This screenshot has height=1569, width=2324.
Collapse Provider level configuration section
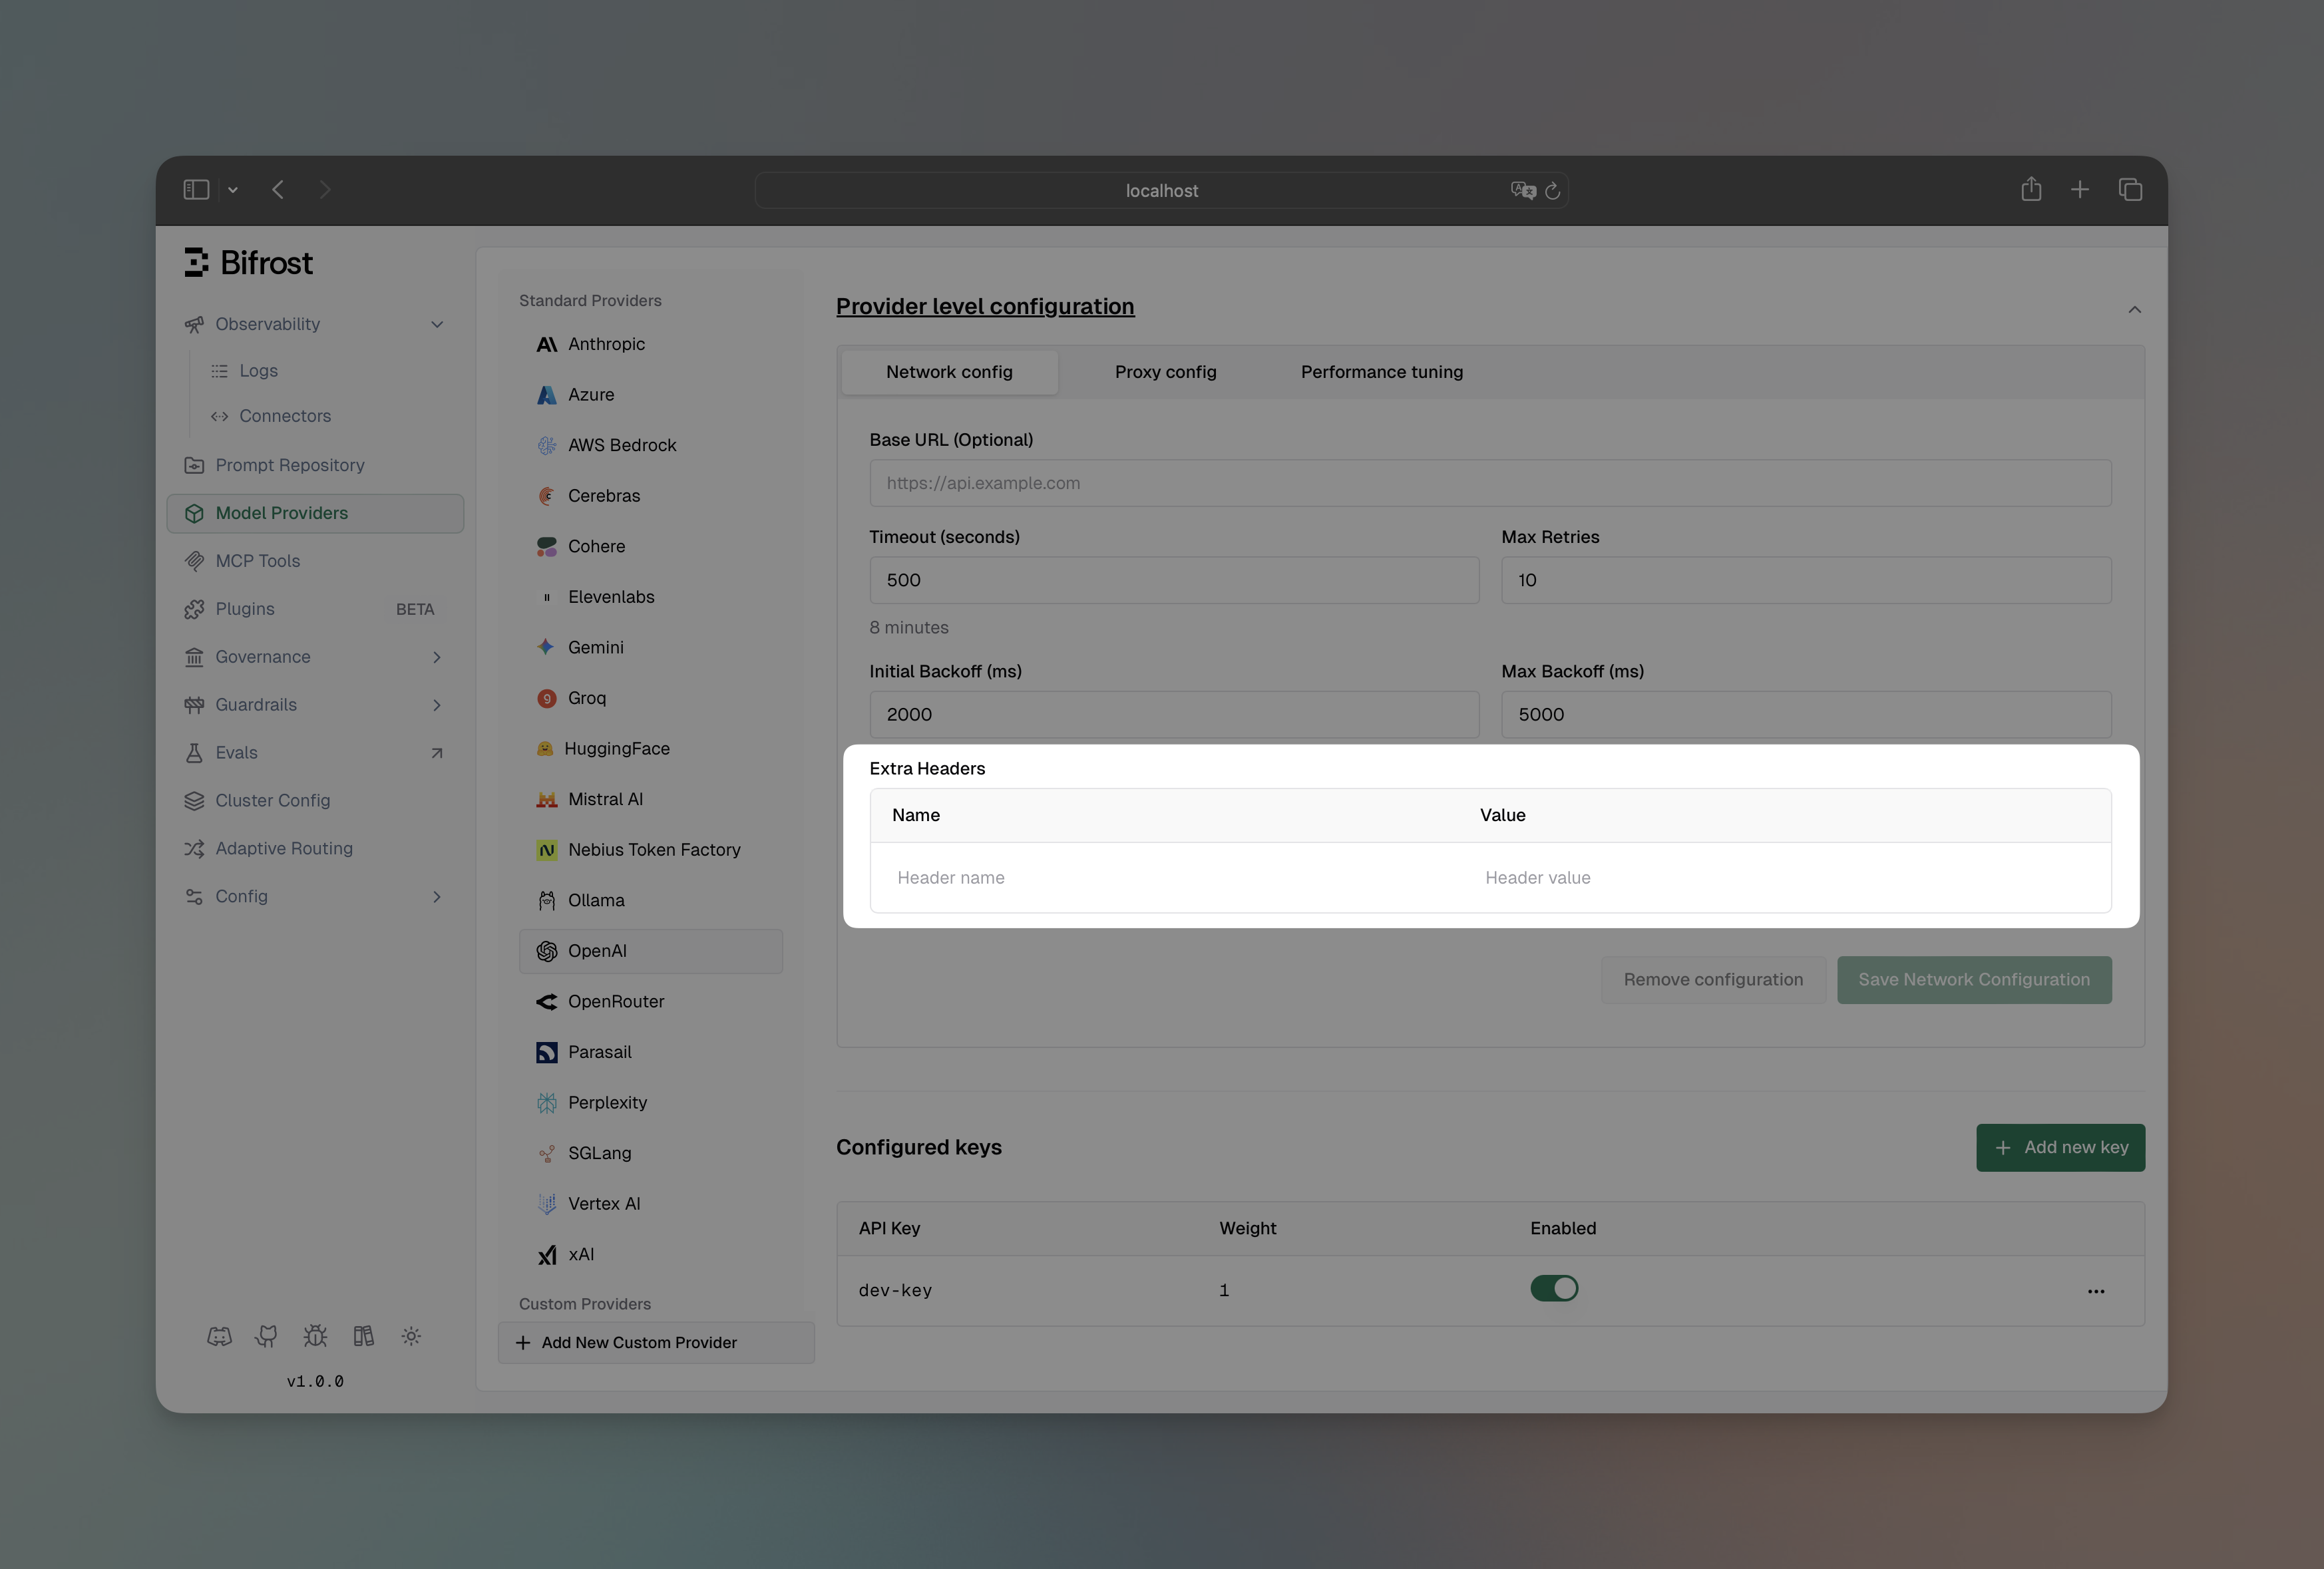click(x=2134, y=309)
